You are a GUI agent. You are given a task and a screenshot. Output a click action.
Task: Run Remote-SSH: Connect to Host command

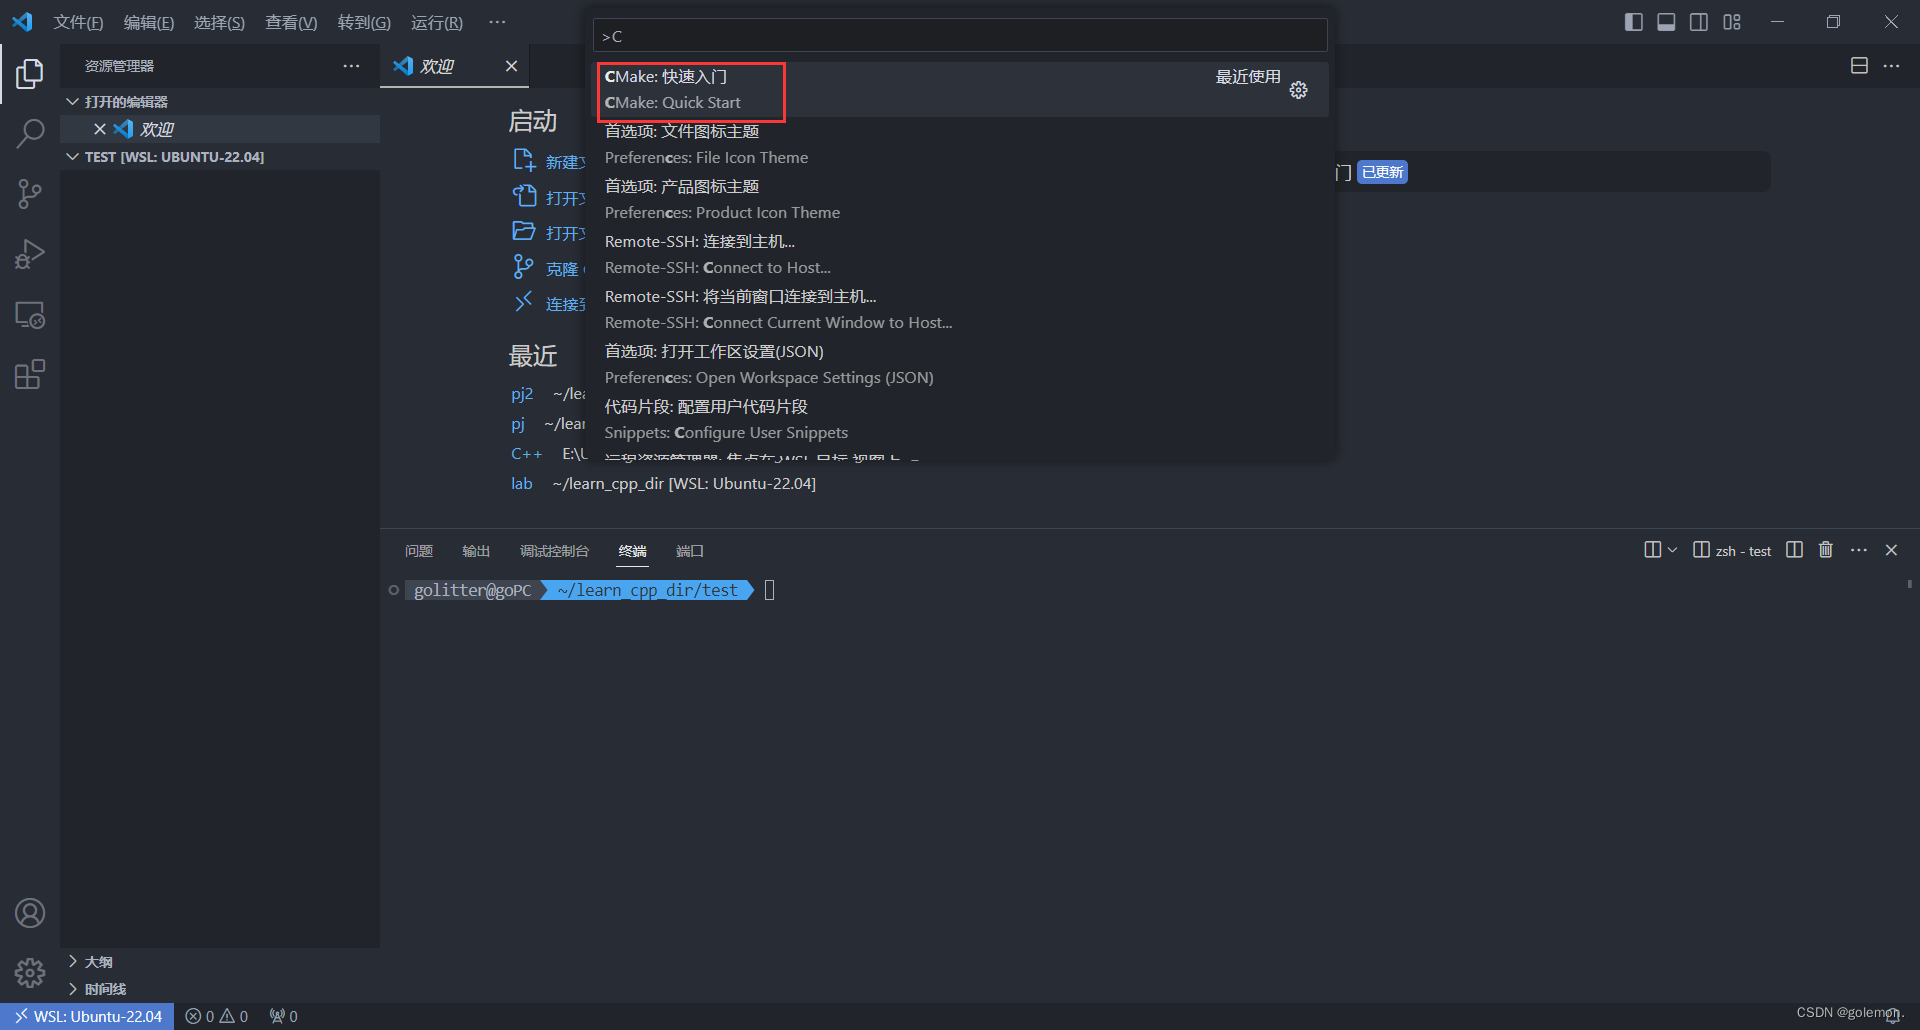[x=962, y=255]
